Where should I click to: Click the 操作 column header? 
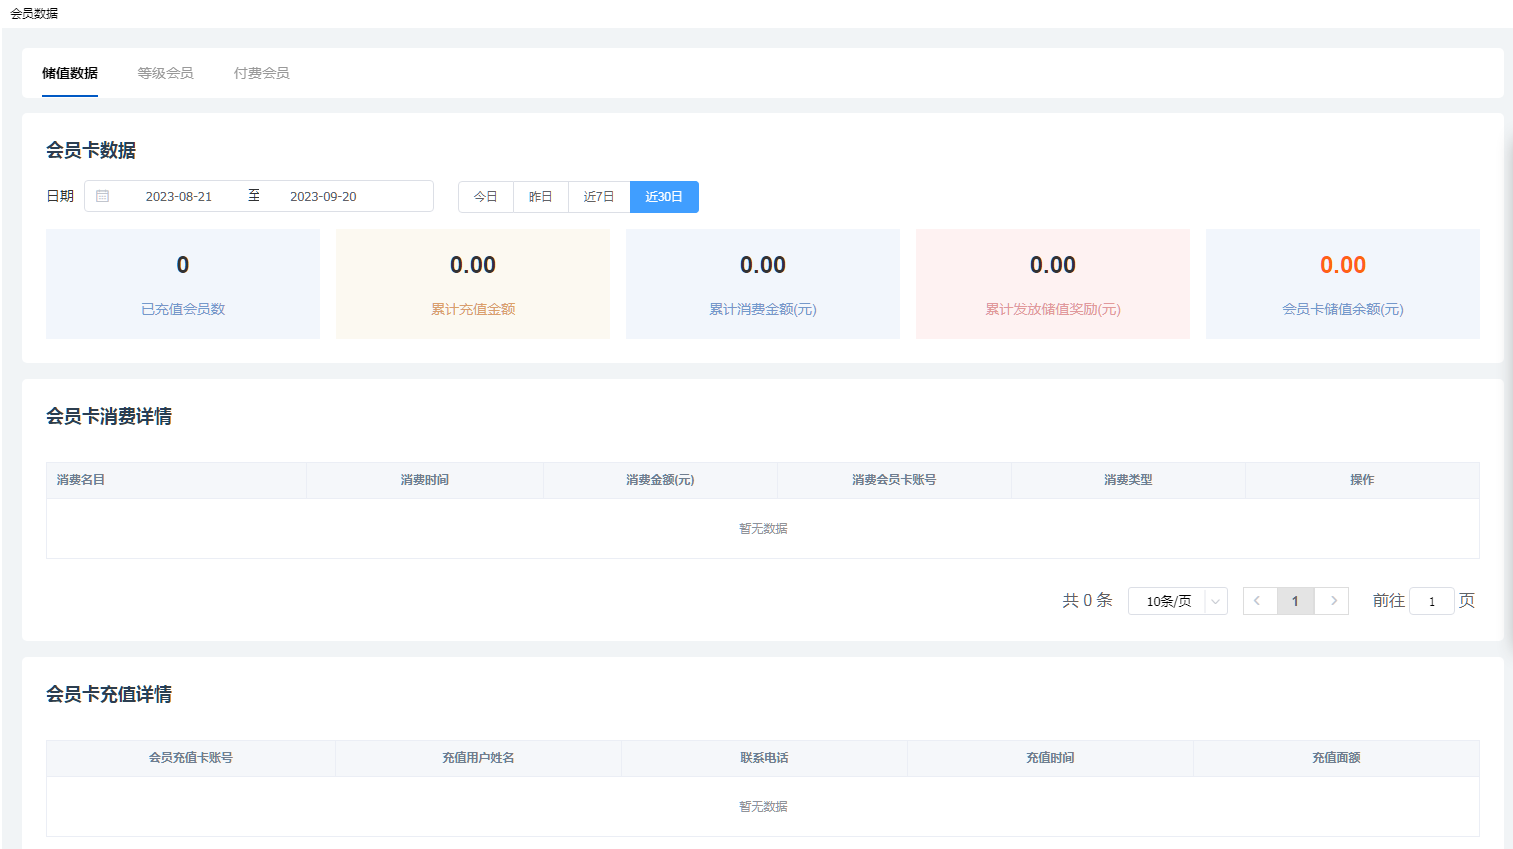click(1362, 480)
